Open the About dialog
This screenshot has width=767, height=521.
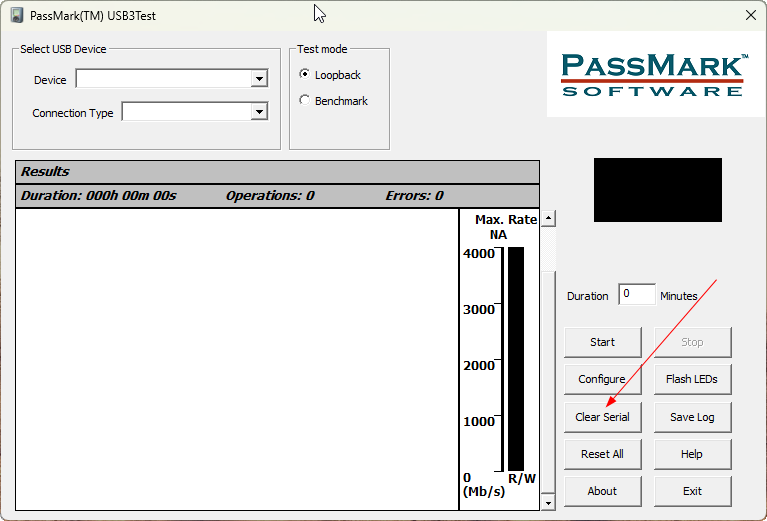(602, 491)
